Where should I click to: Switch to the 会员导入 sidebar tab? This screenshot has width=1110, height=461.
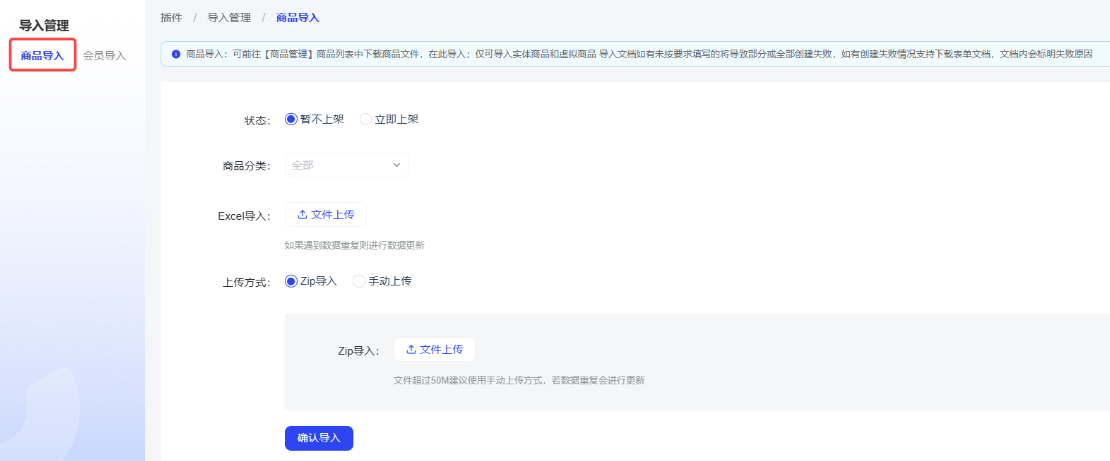104,55
